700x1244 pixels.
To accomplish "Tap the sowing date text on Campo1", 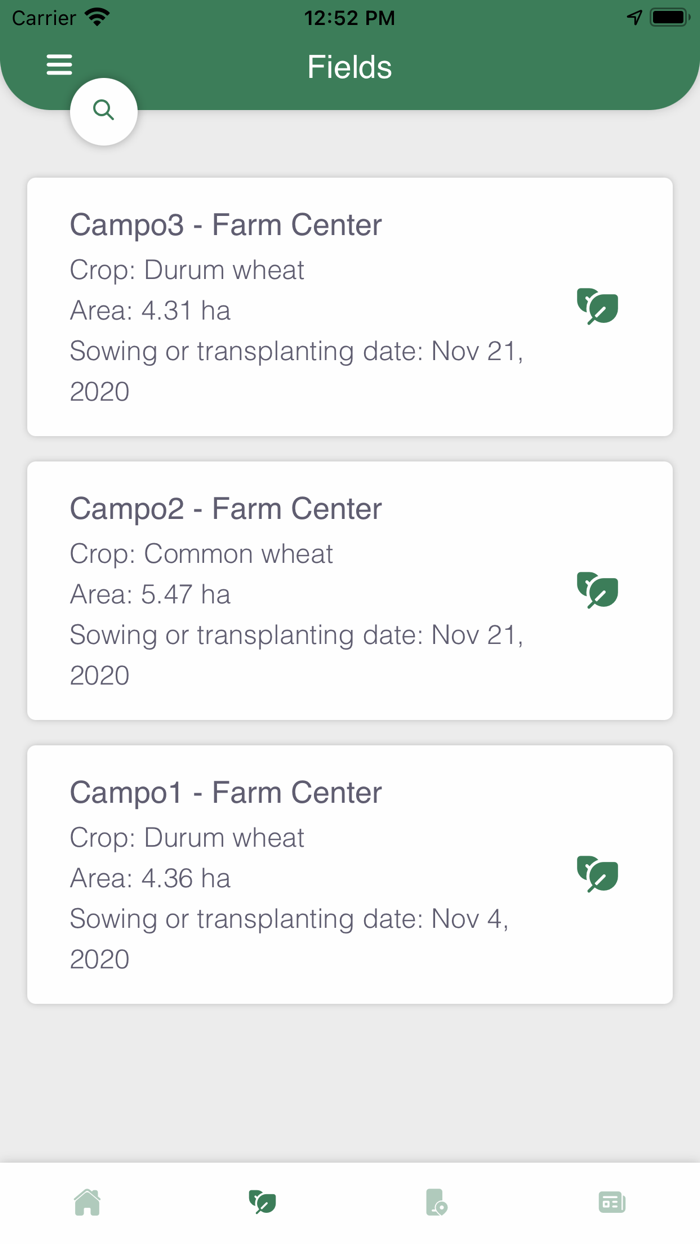I will tap(297, 918).
